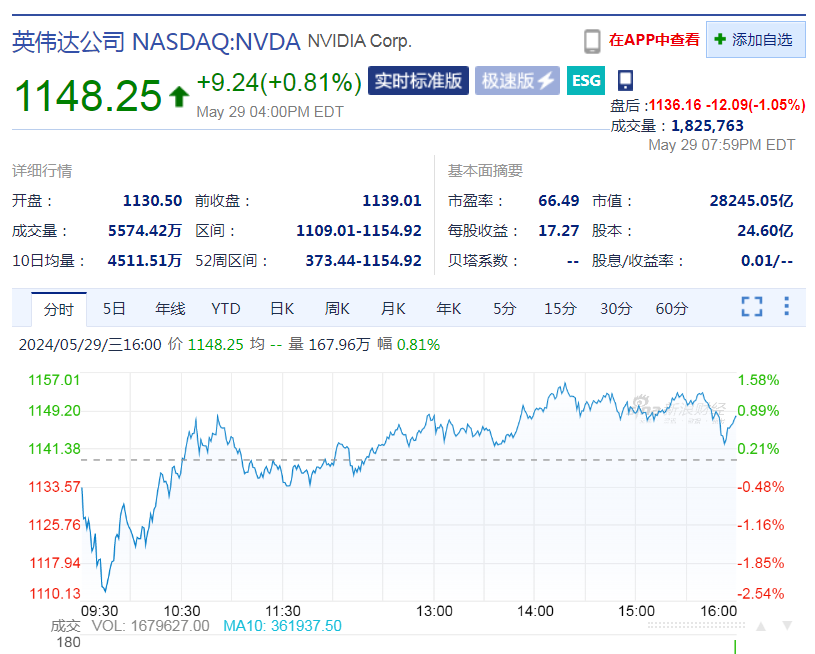
Task: Click the fullscreen chart expand icon
Action: click(751, 308)
